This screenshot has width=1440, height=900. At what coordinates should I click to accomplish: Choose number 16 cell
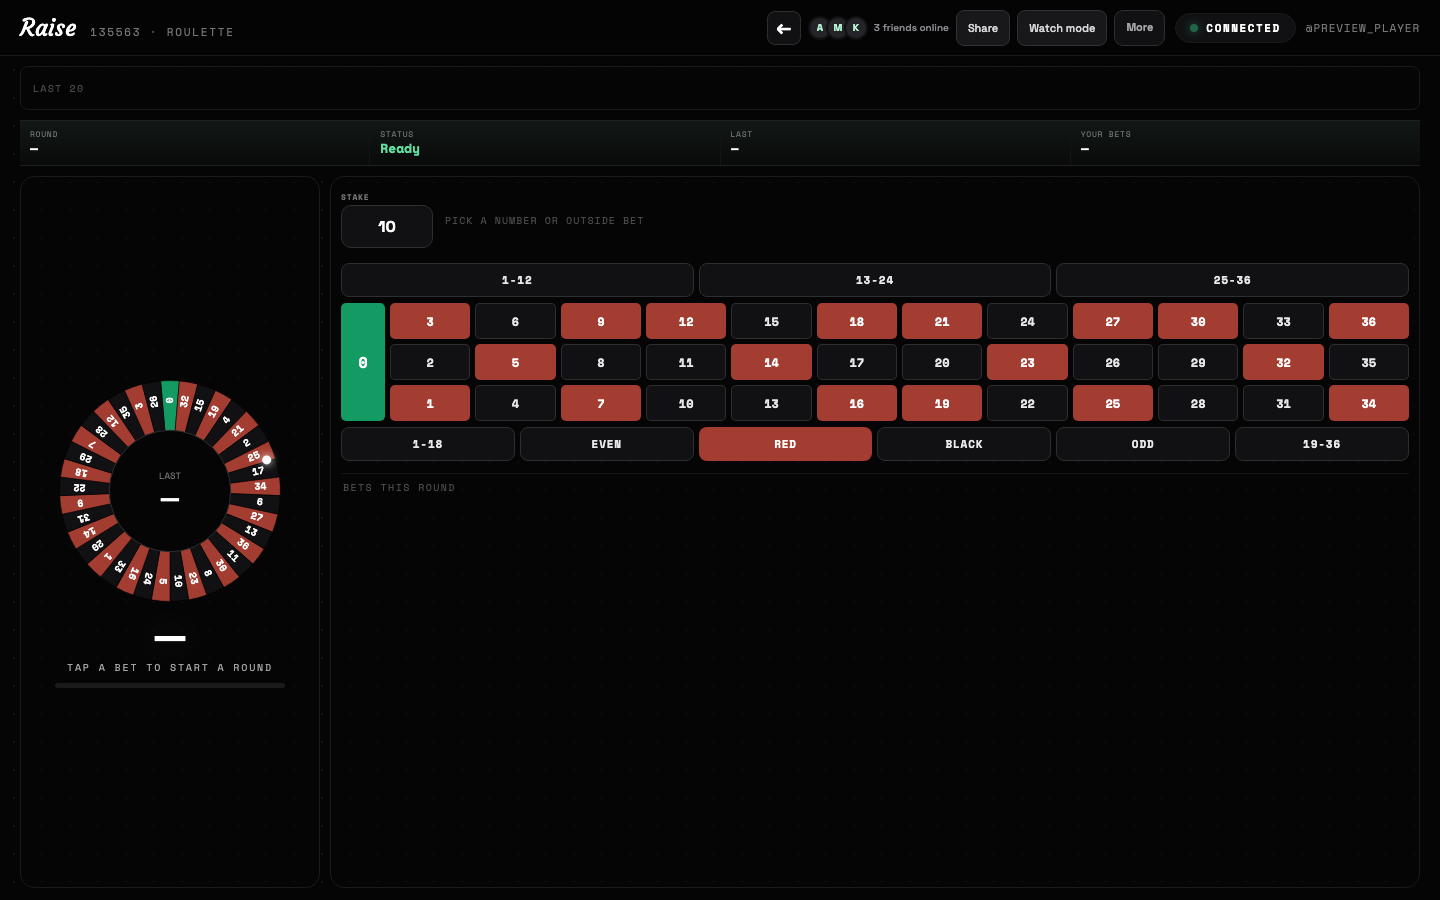(x=857, y=403)
